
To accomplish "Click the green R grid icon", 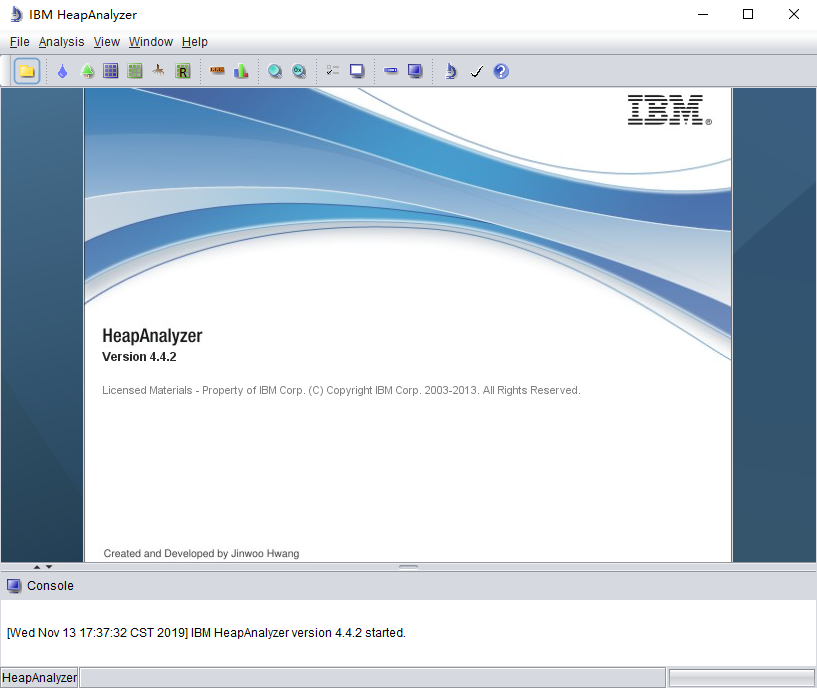I will pyautogui.click(x=182, y=71).
